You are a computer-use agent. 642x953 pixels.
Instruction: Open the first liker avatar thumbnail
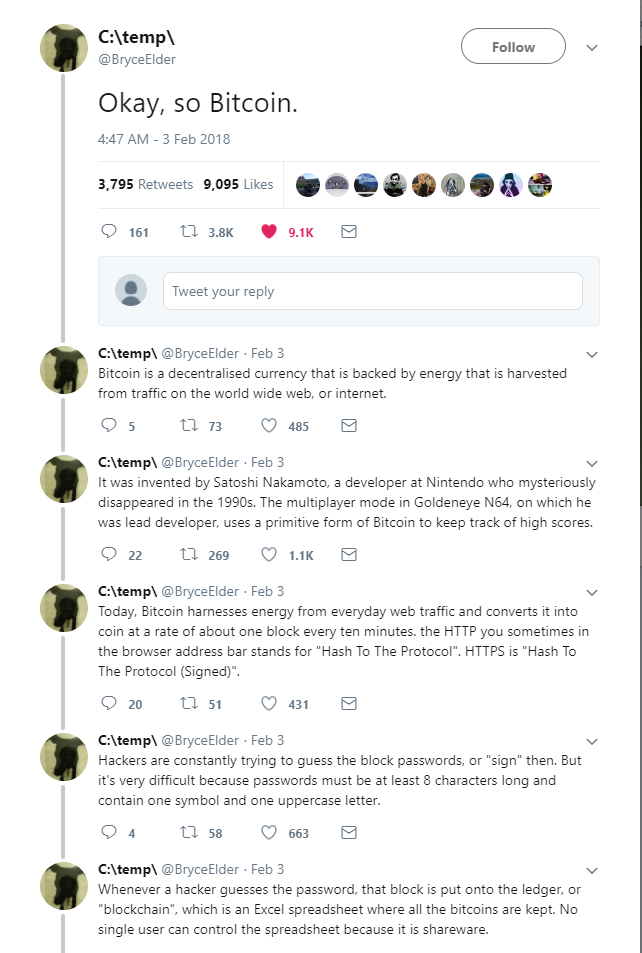coord(309,184)
